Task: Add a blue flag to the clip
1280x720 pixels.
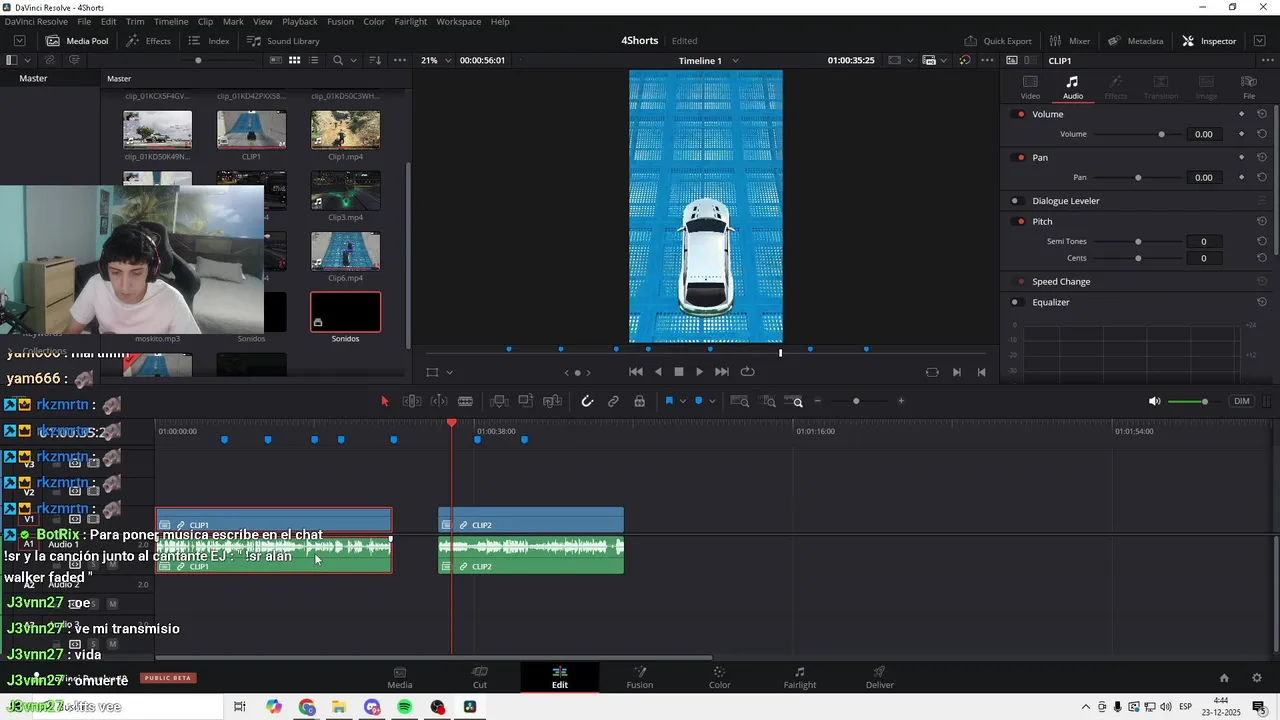Action: [669, 401]
